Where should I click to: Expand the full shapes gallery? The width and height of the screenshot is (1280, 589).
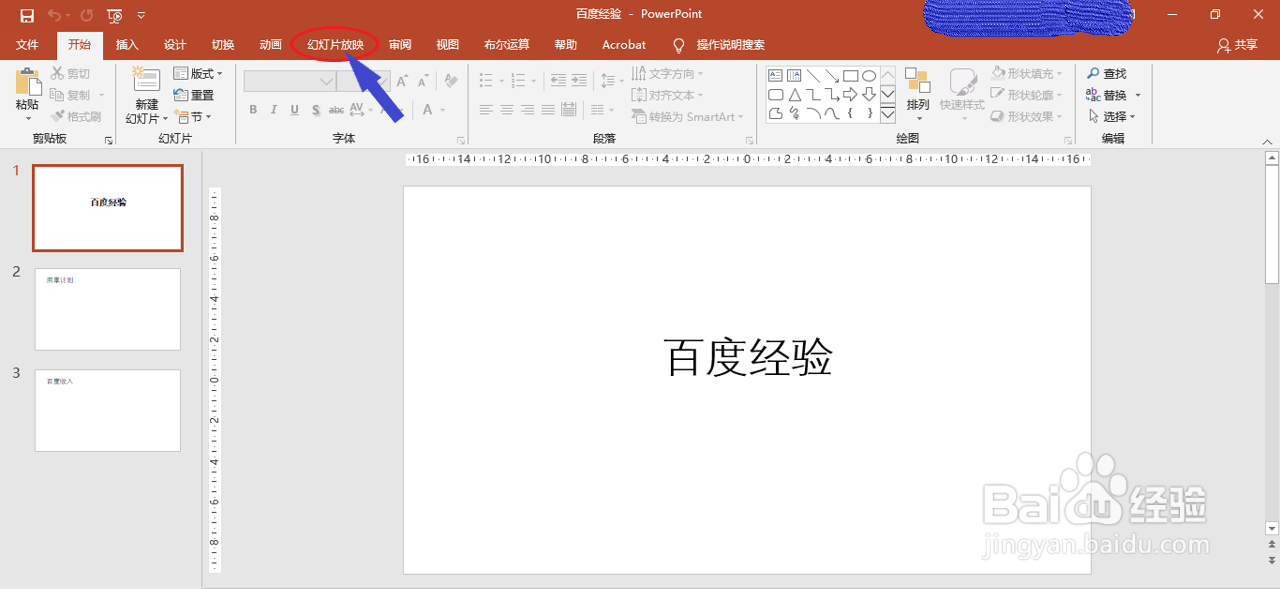888,114
